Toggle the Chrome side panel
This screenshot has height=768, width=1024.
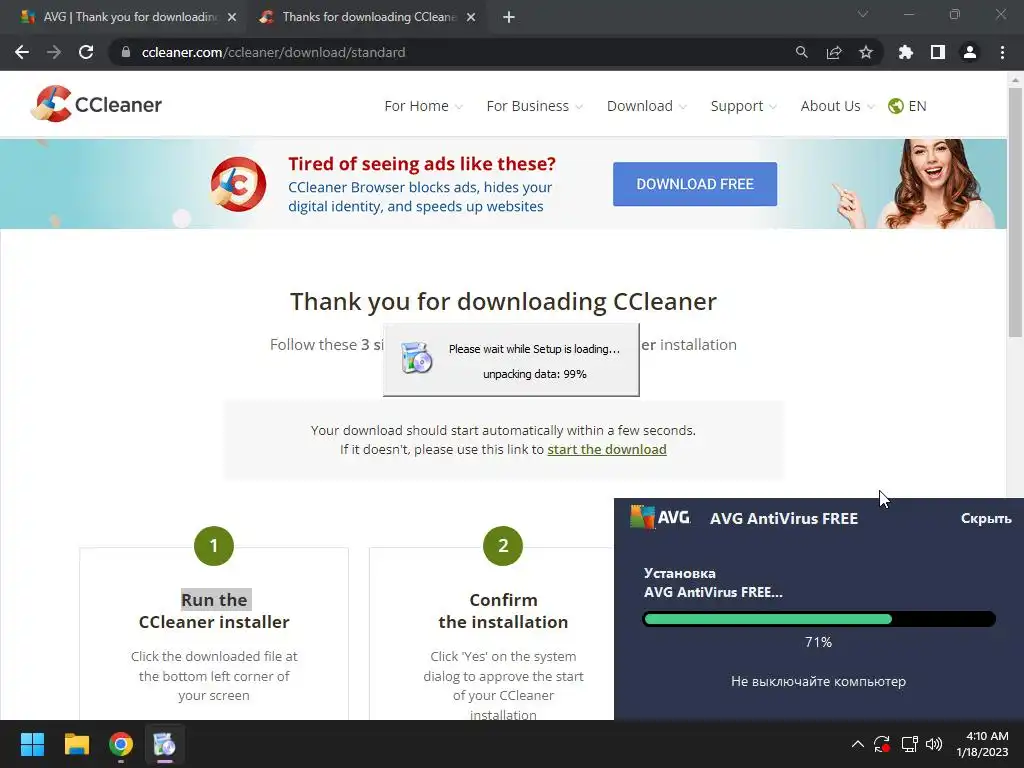(938, 52)
